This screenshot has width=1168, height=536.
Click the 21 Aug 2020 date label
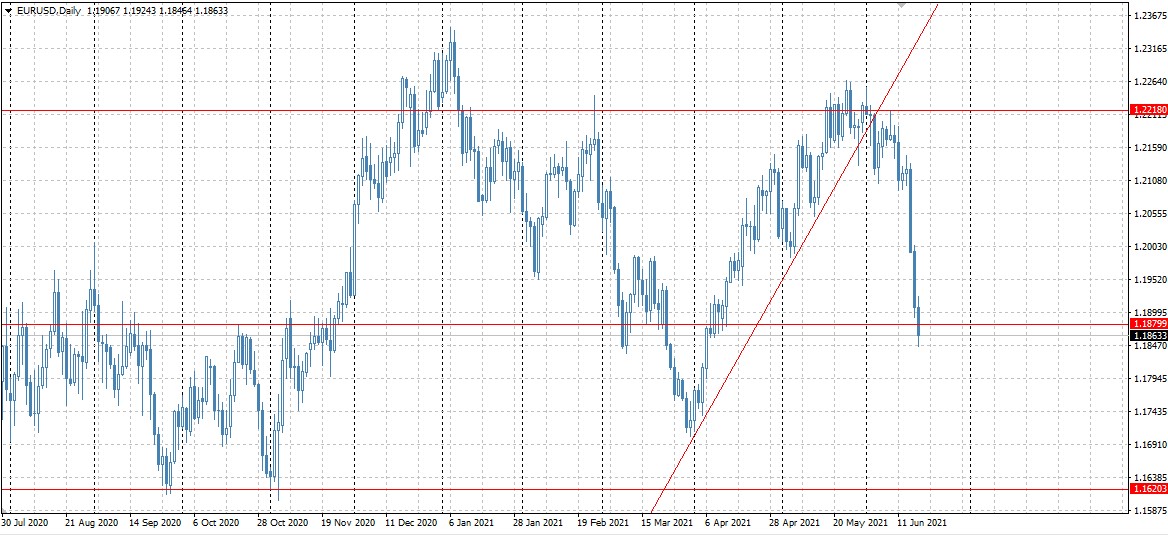coord(91,523)
